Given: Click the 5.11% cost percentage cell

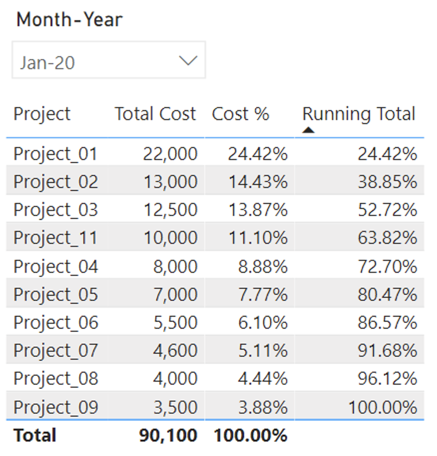Looking at the screenshot, I should click(x=263, y=351).
